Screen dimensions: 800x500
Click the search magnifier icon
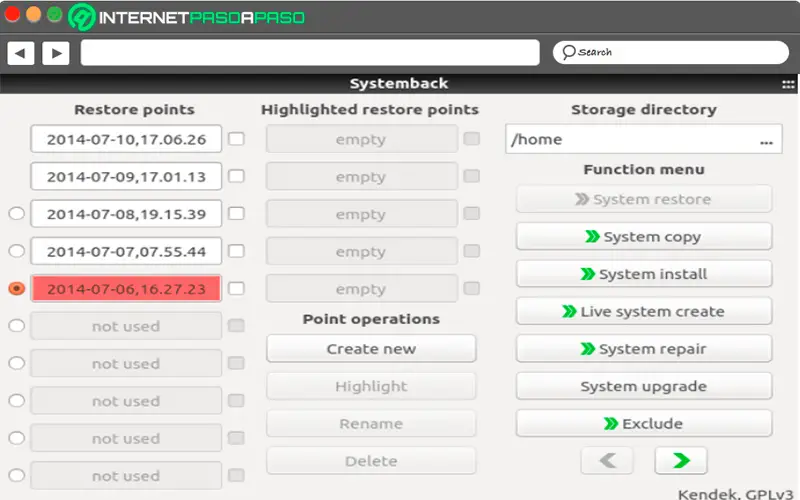click(568, 52)
